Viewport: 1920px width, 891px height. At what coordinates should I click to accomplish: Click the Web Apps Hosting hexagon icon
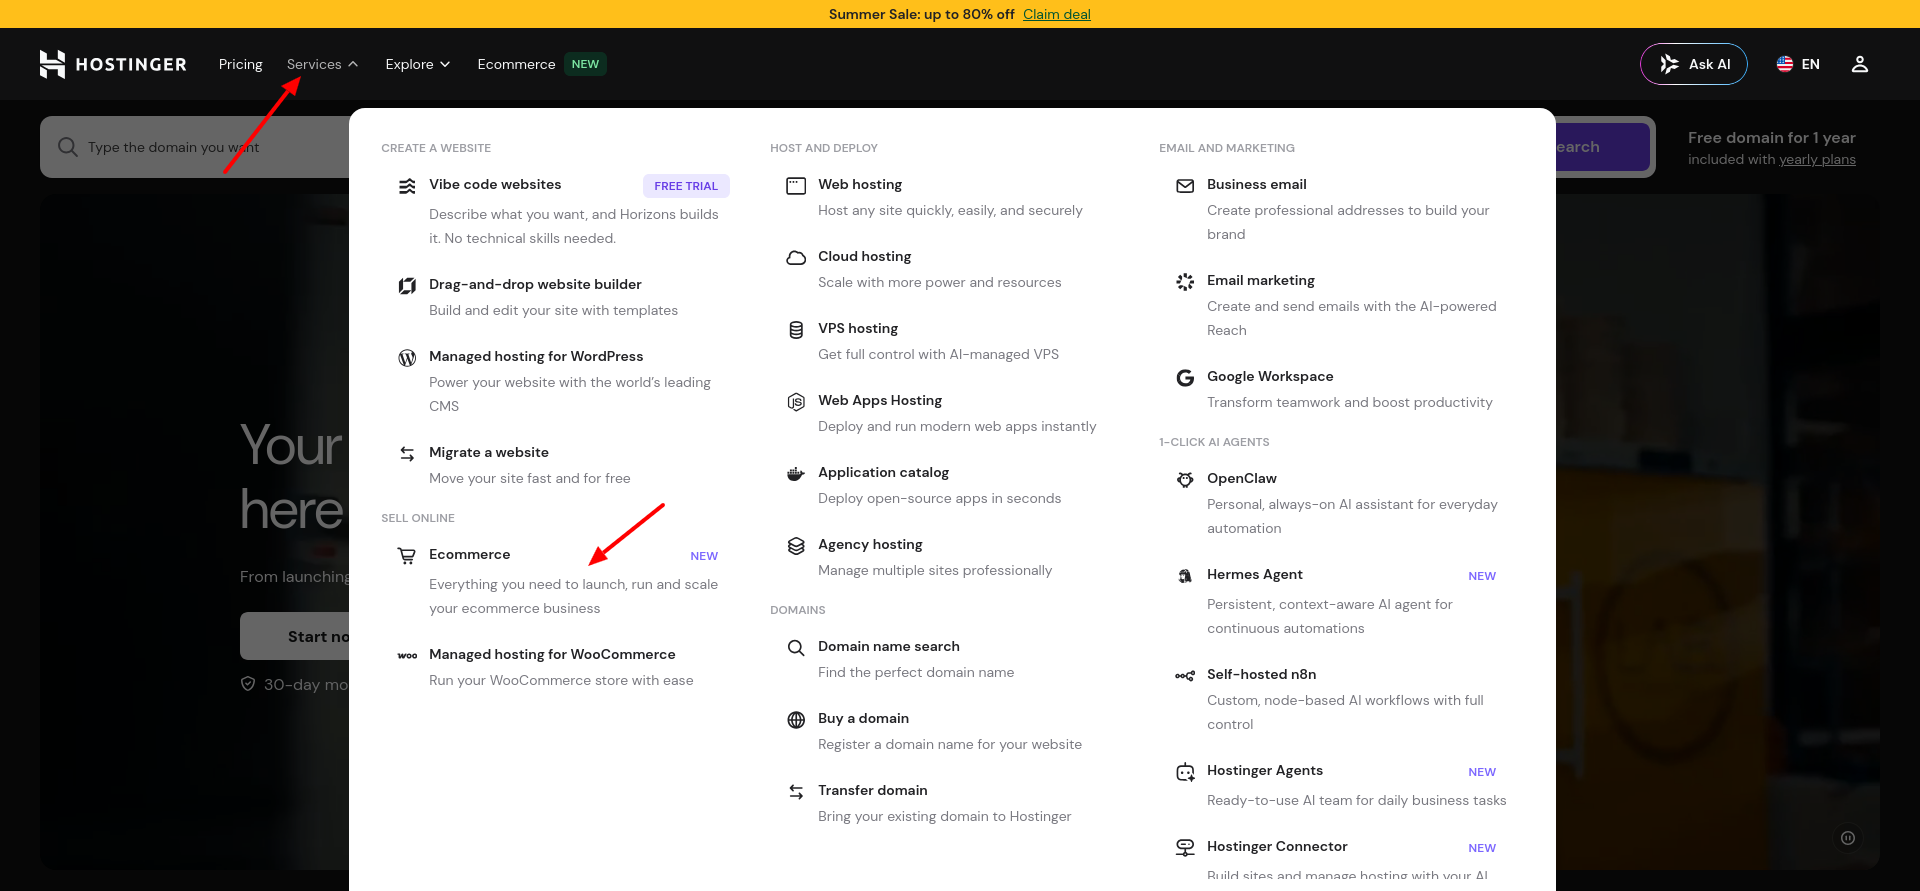[796, 402]
